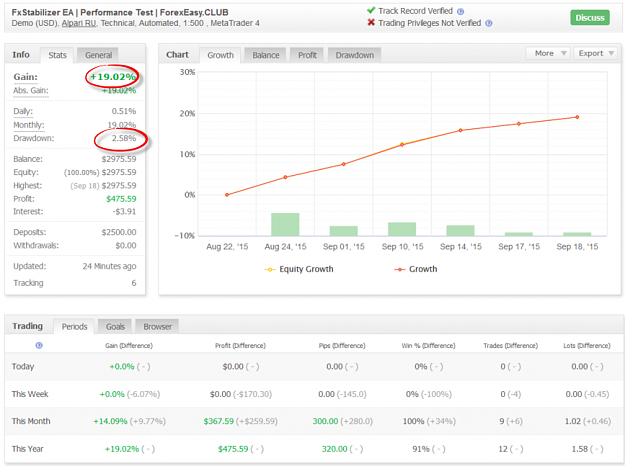625x466 pixels.
Task: Click the Pips (Difference) column header
Action: [342, 346]
